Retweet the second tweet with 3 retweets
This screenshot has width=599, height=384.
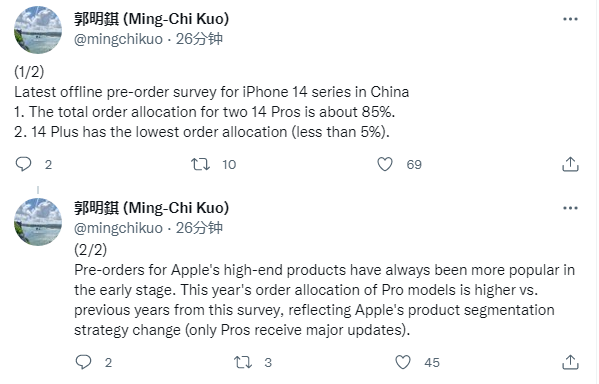click(x=243, y=362)
